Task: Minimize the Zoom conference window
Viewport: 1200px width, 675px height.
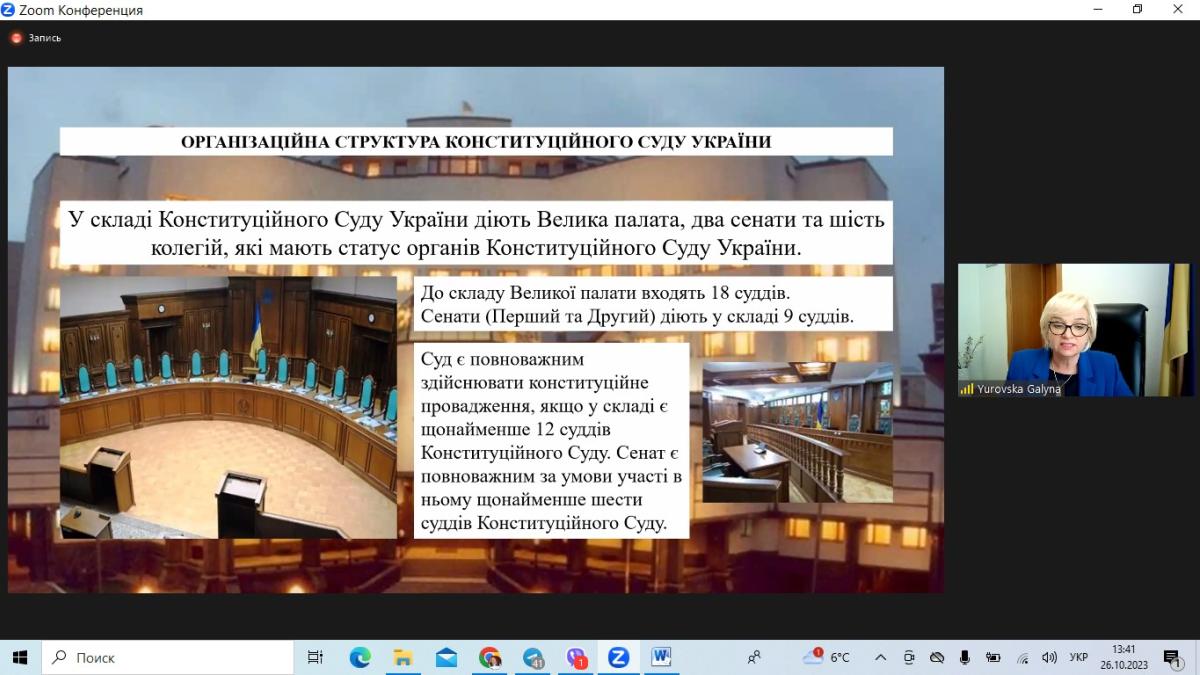Action: (1098, 9)
